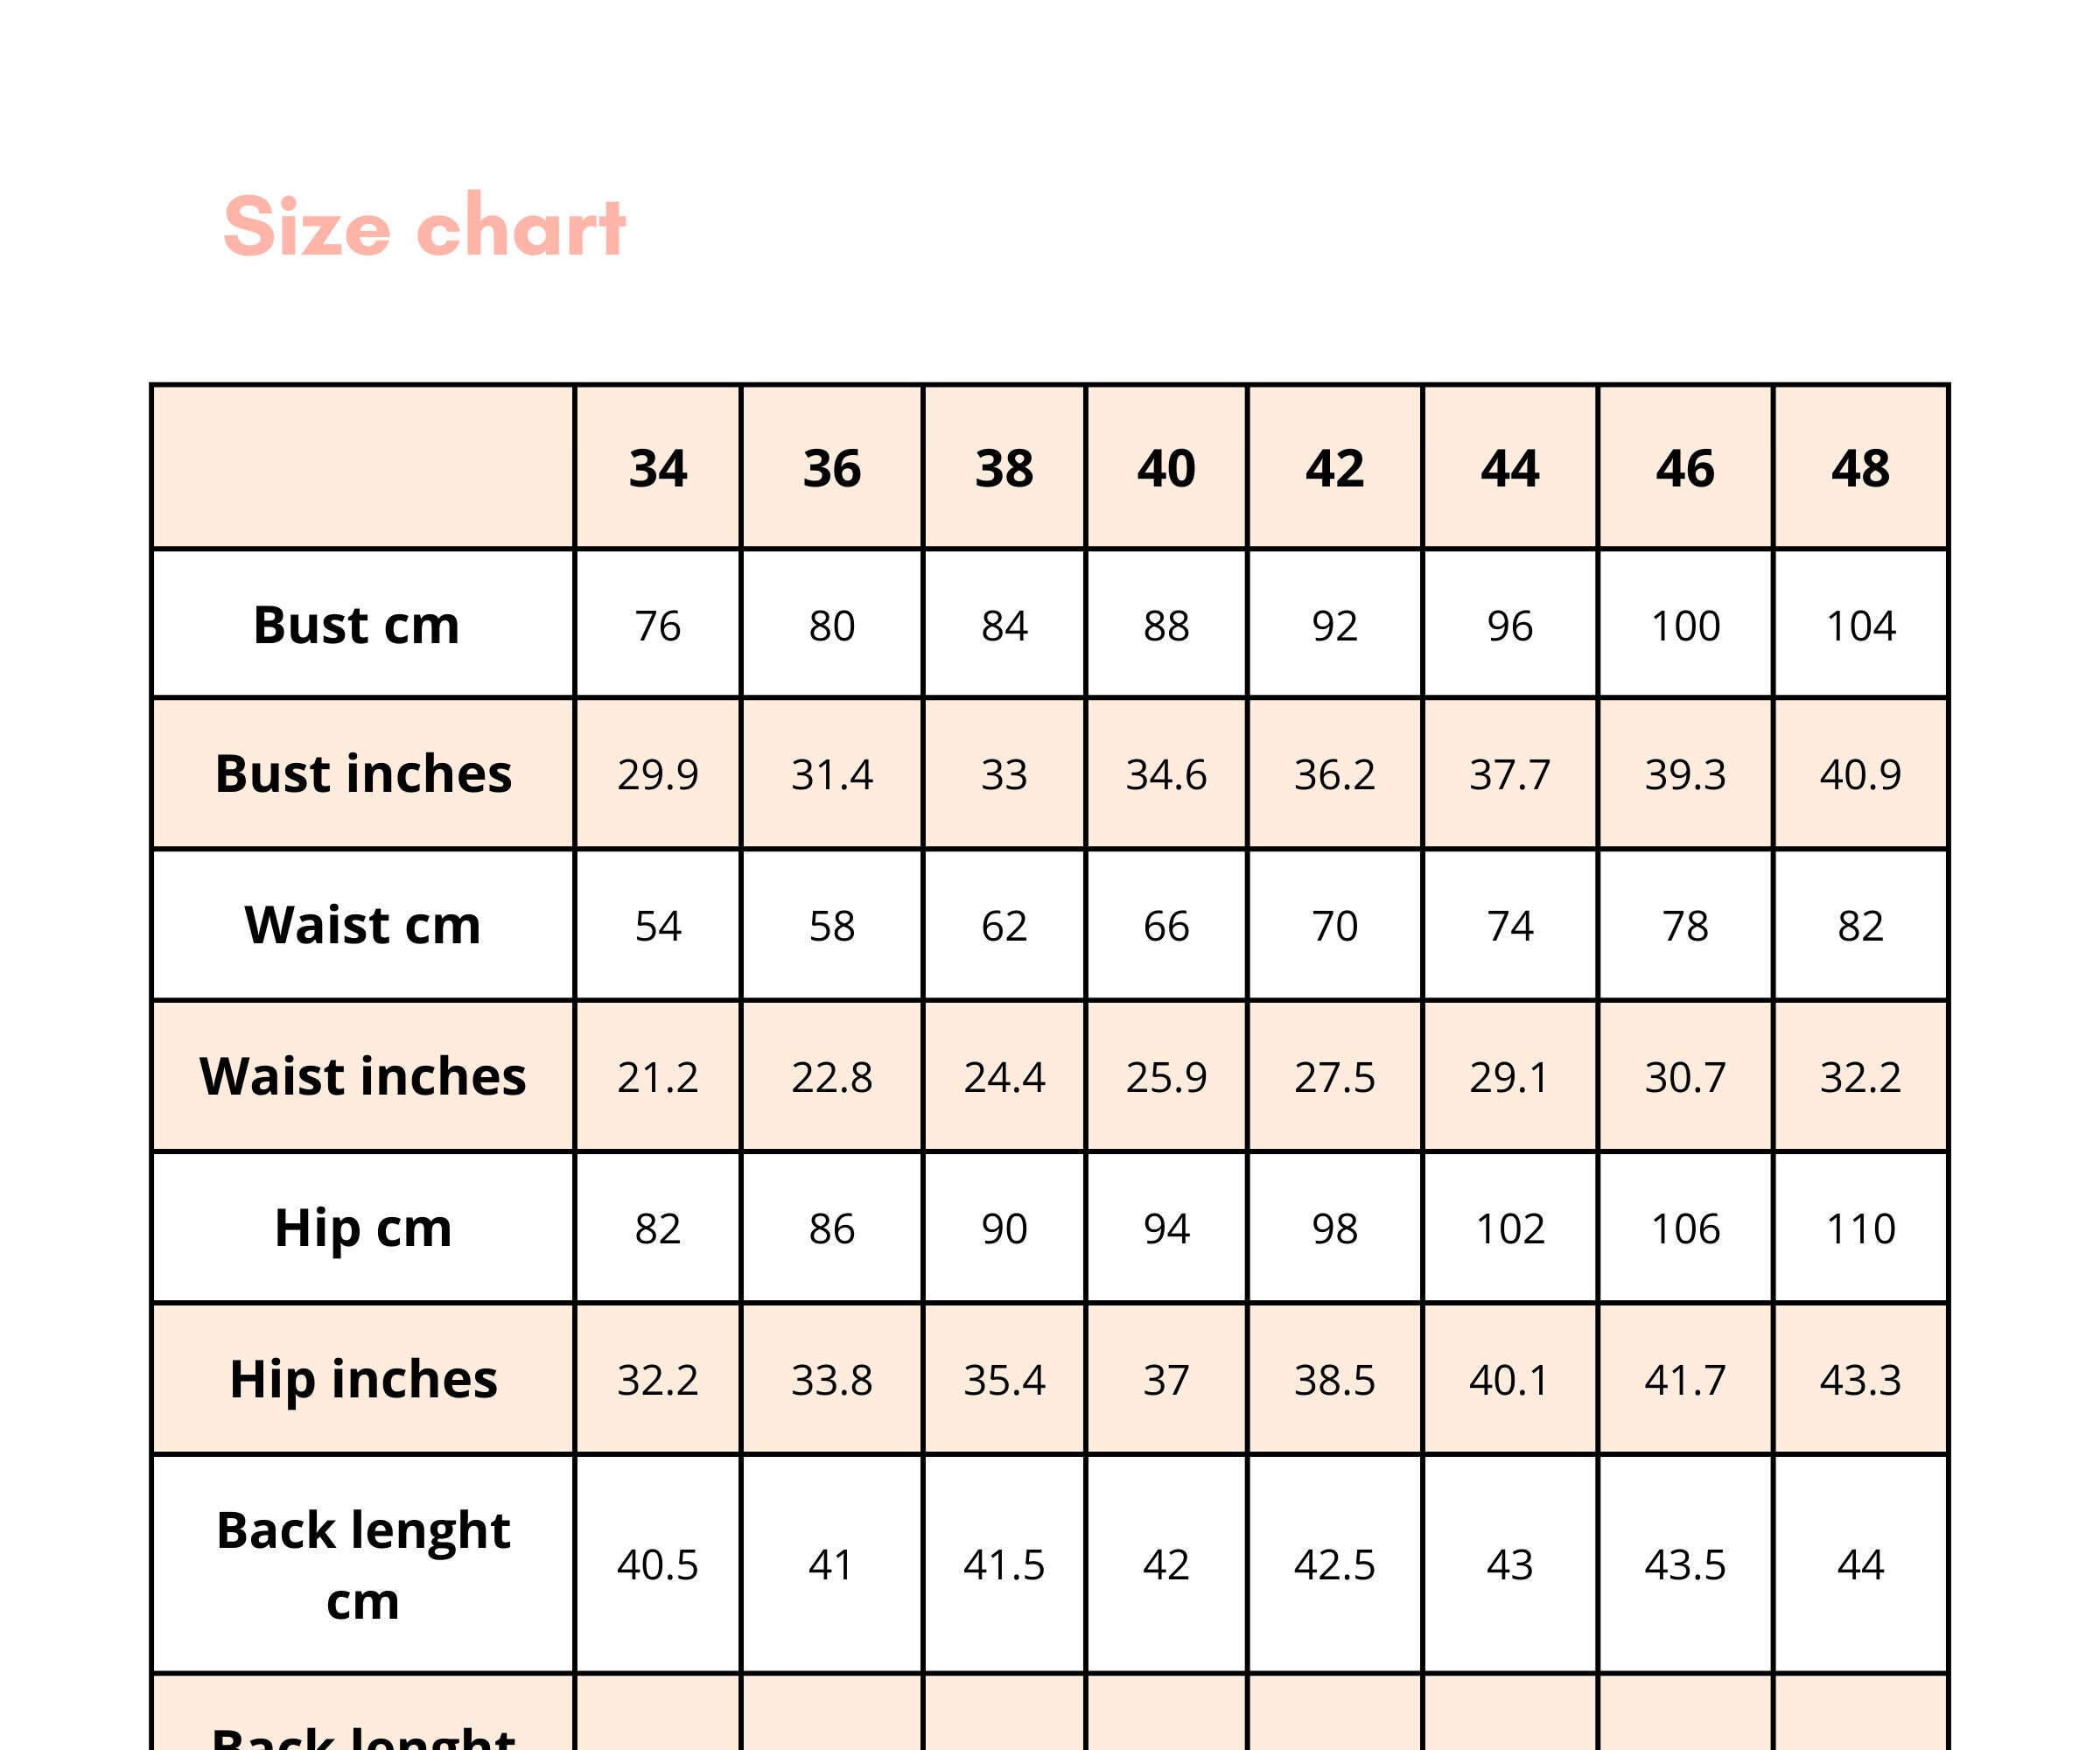Click the Back lenght cm row label
The image size is (2100, 1750).
363,1565
